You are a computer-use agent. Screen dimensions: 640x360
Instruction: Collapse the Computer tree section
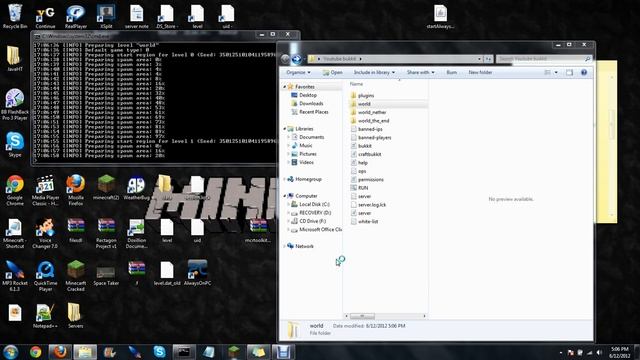[x=284, y=196]
